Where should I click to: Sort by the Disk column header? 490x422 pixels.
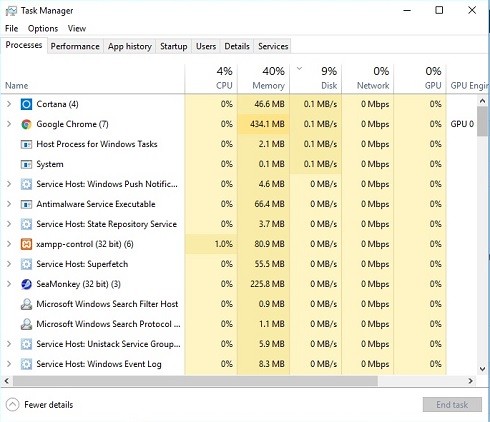[x=316, y=79]
